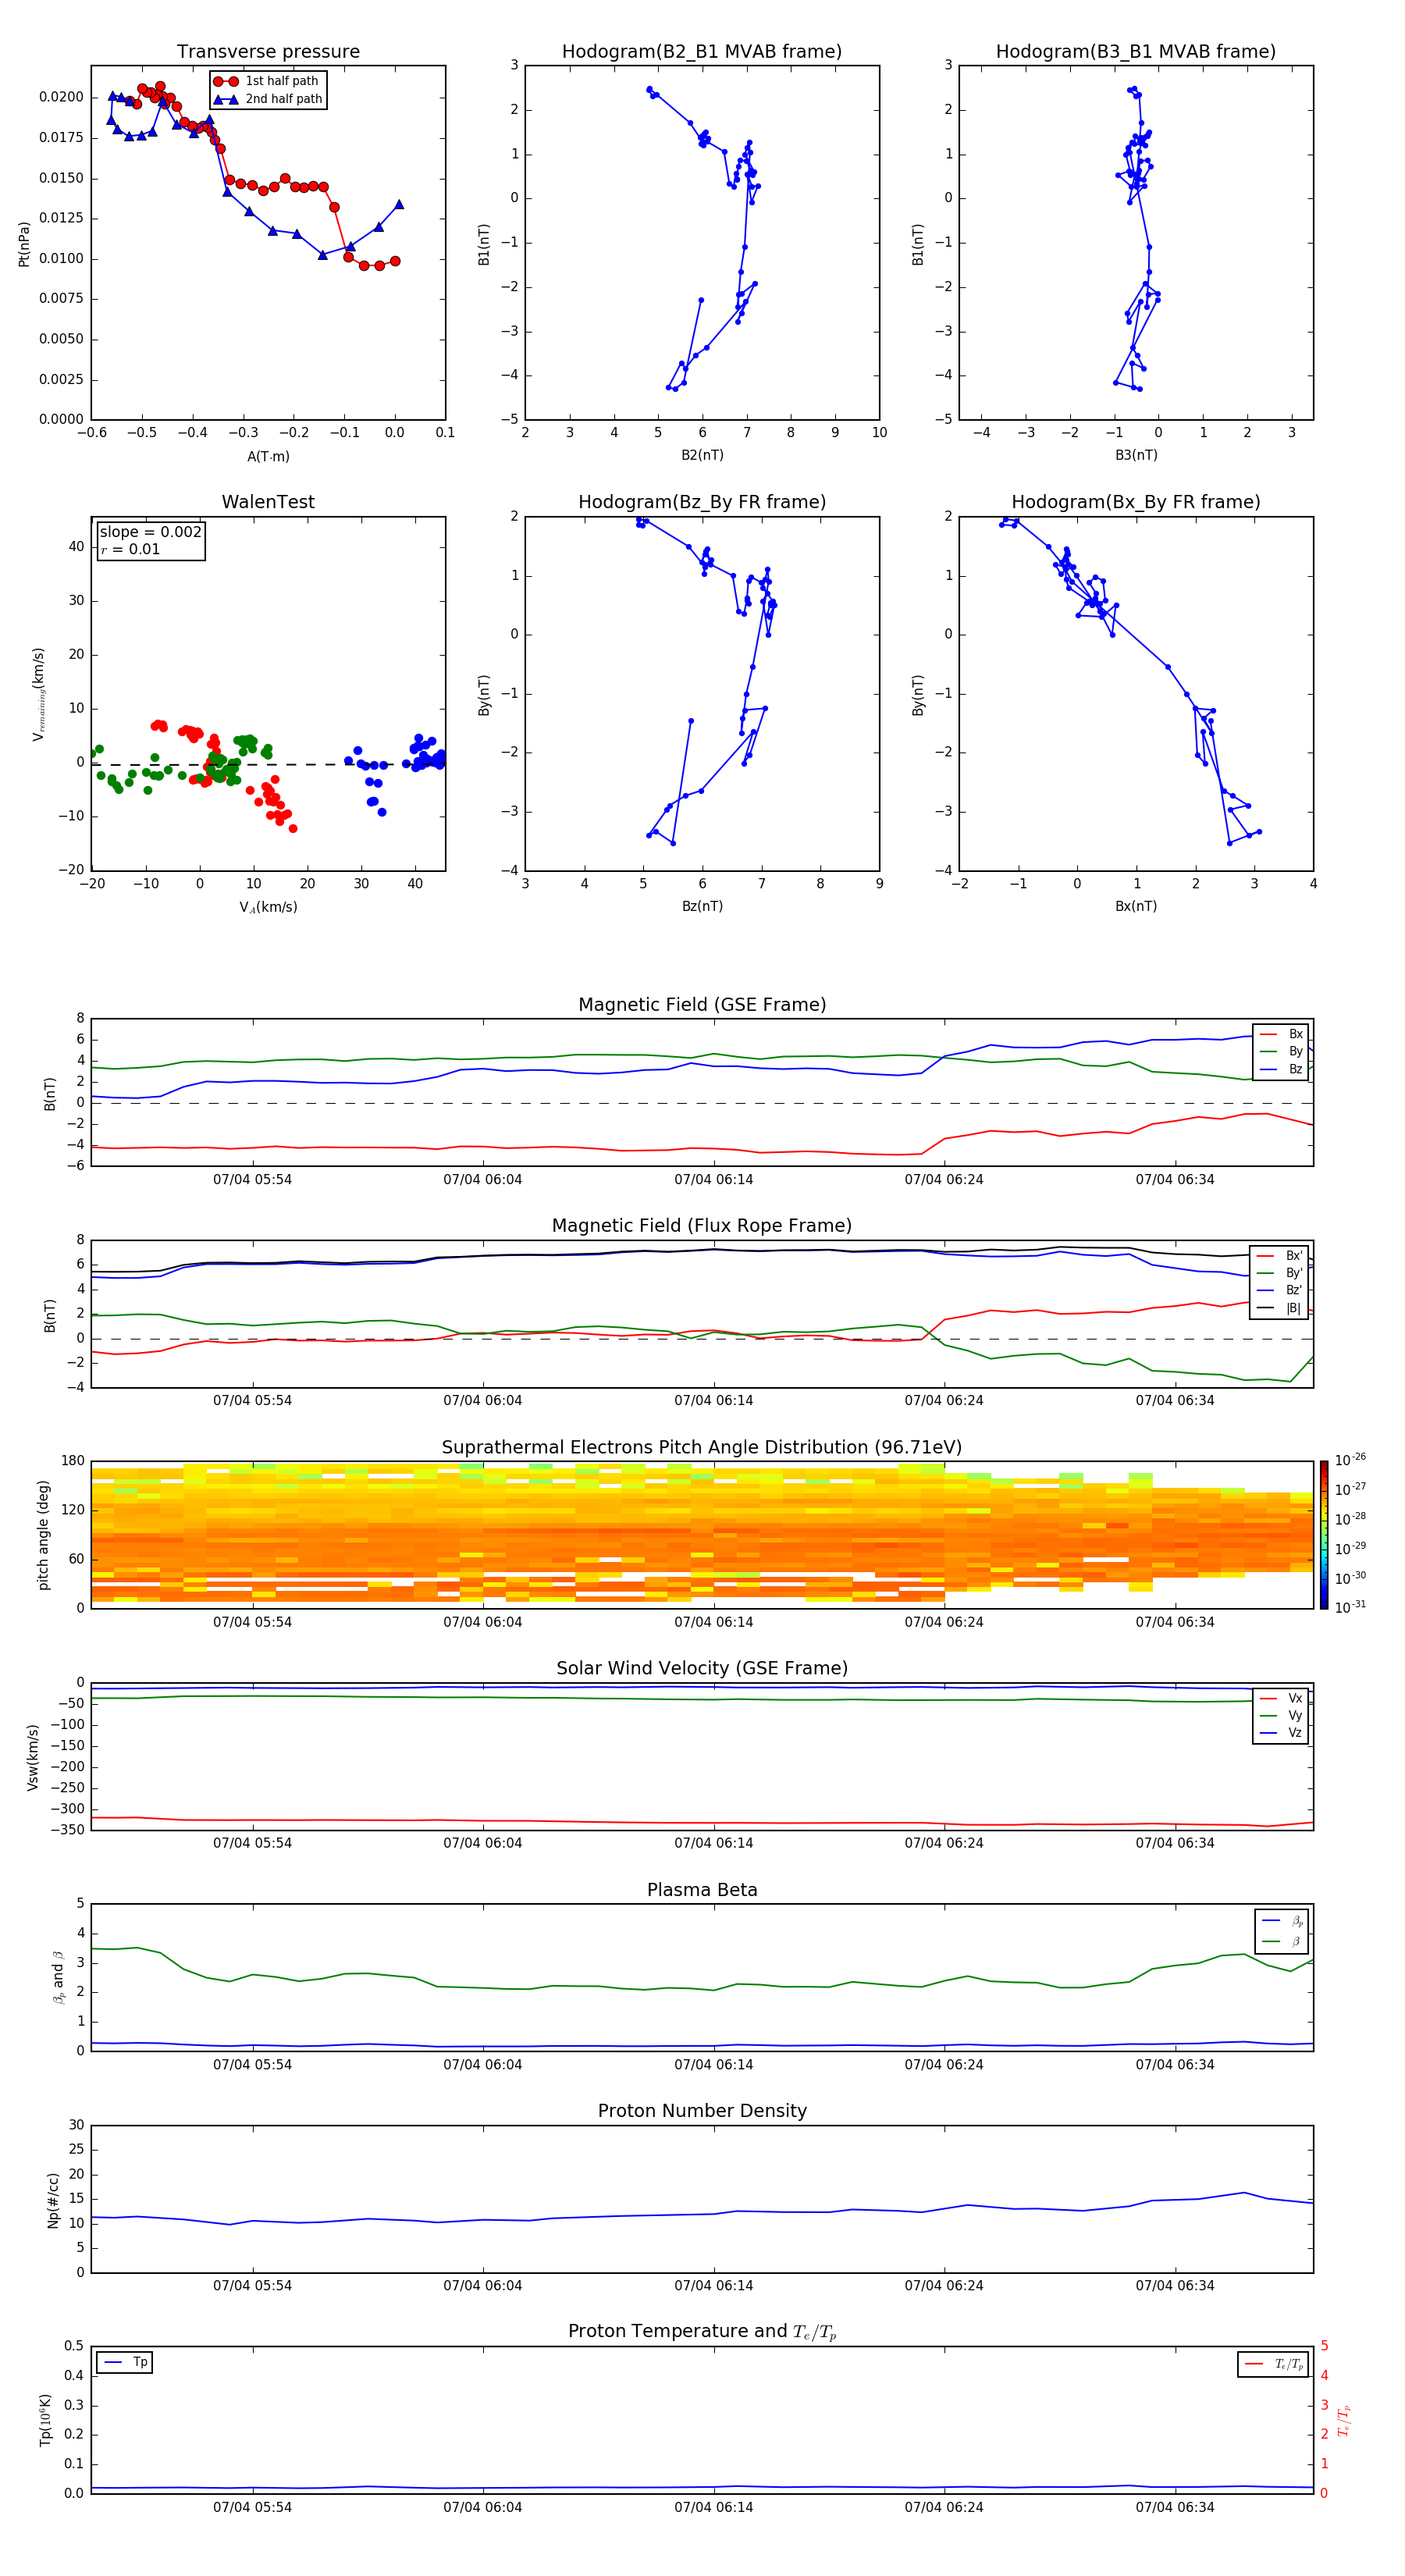Select the '1st half path' legend entry
The width and height of the screenshot is (1405, 2576).
[267, 81]
